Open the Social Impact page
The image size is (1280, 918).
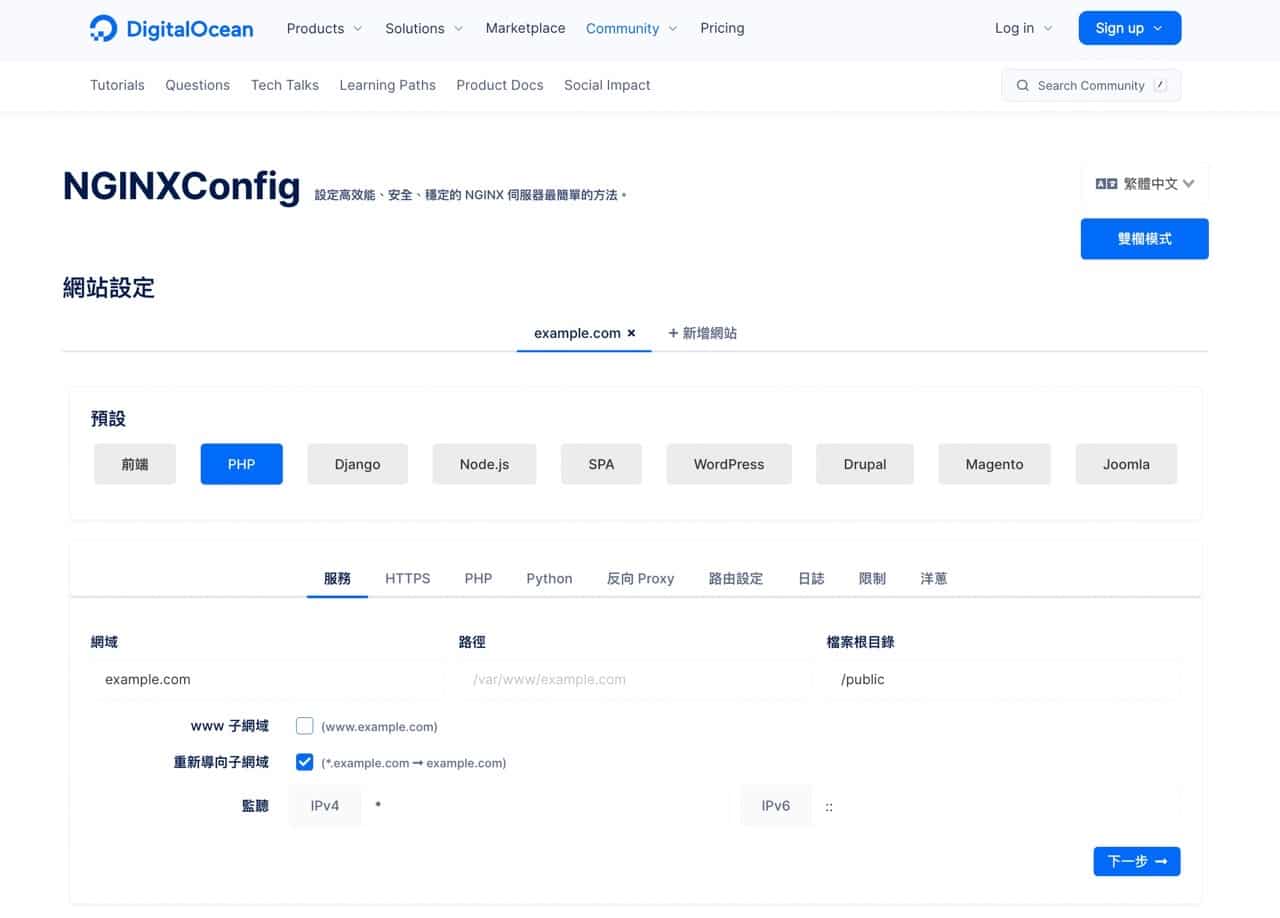pyautogui.click(x=607, y=85)
